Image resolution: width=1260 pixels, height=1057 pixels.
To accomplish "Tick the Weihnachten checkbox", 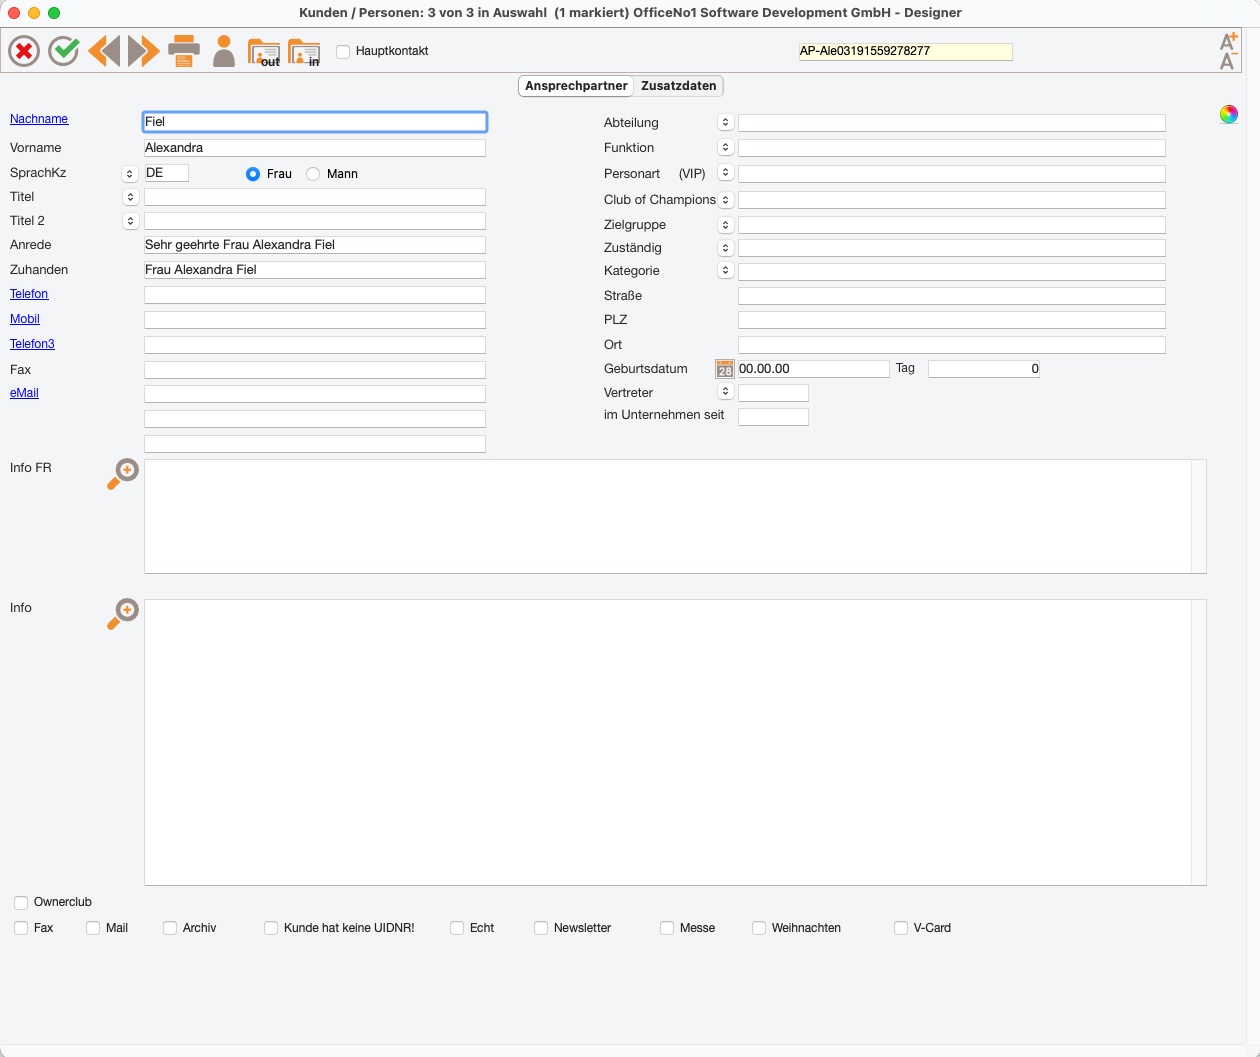I will point(759,928).
